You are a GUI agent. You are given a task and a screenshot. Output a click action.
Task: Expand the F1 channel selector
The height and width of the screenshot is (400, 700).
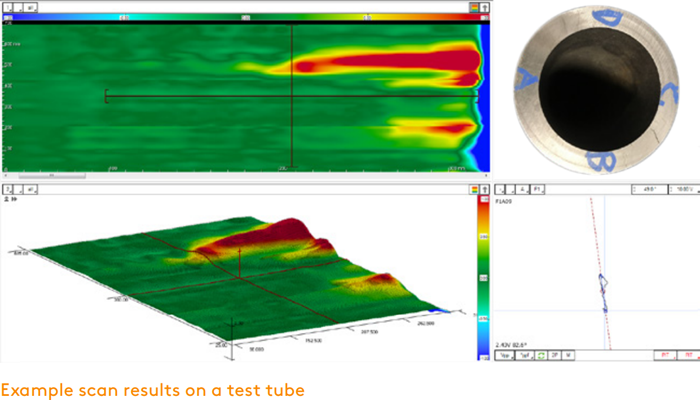coord(539,187)
